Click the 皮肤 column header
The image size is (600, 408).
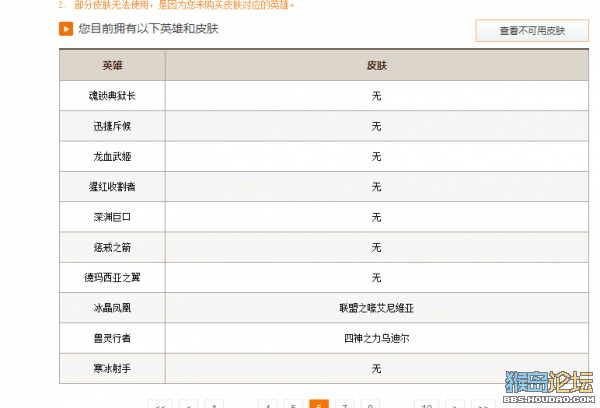pyautogui.click(x=377, y=65)
